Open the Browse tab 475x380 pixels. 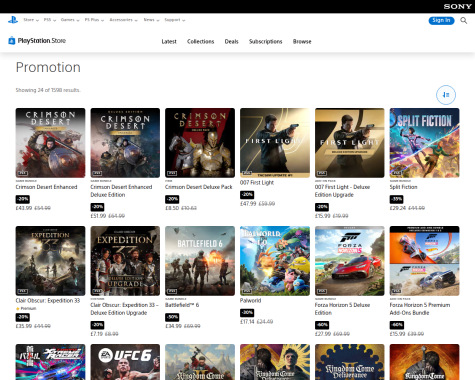pos(302,42)
